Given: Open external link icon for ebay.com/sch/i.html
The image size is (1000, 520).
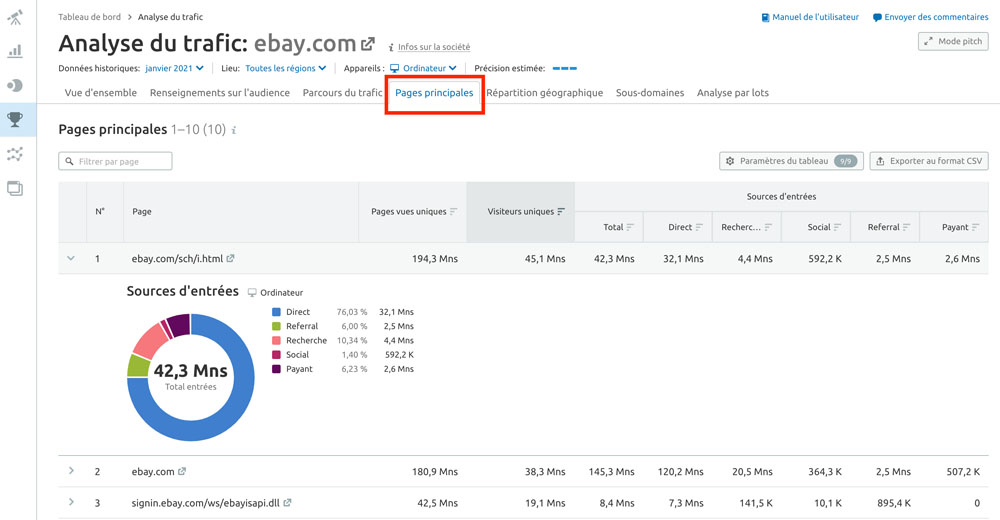Looking at the screenshot, I should [230, 258].
